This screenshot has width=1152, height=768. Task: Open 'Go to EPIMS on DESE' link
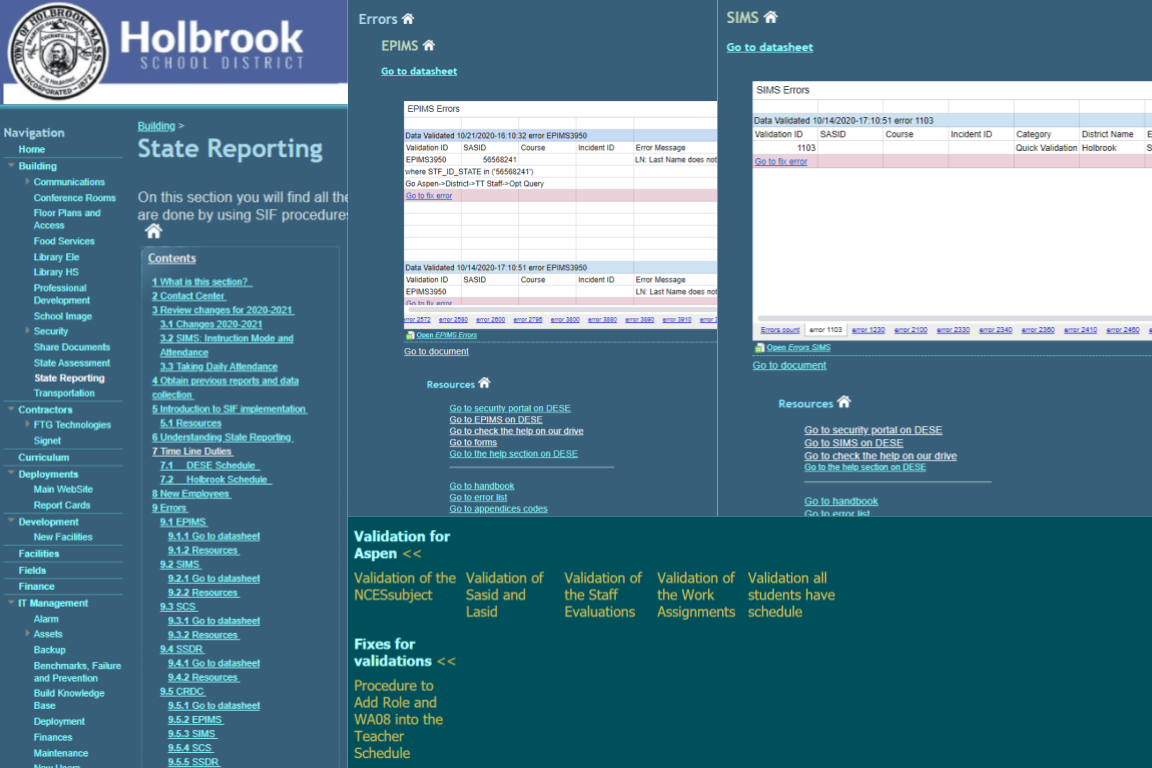coord(496,420)
